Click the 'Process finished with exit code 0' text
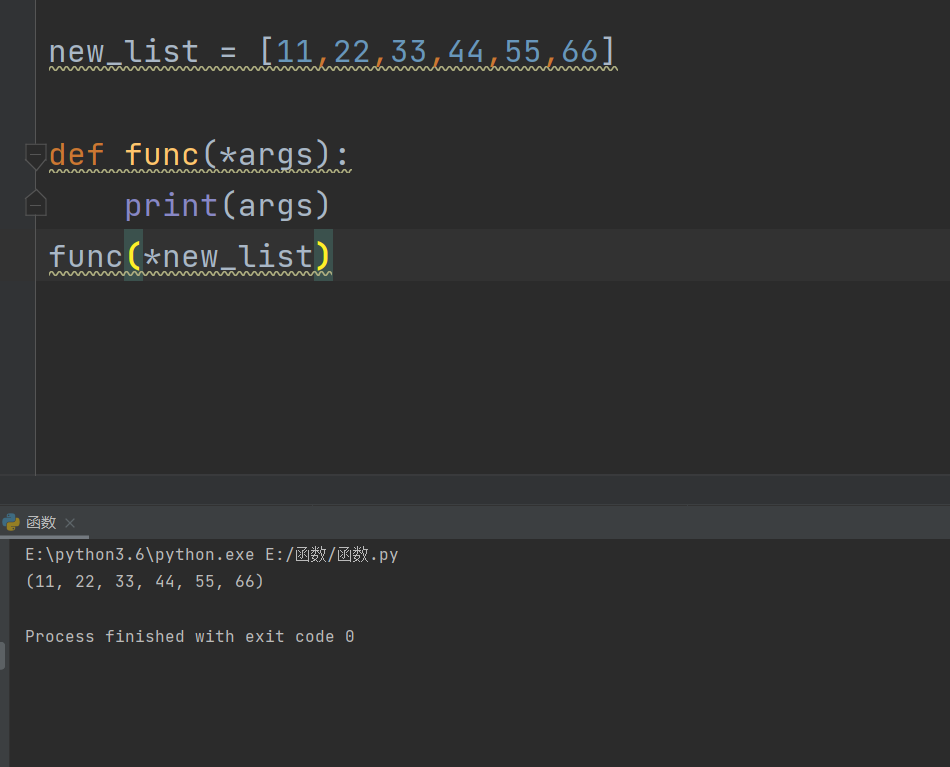 click(190, 636)
